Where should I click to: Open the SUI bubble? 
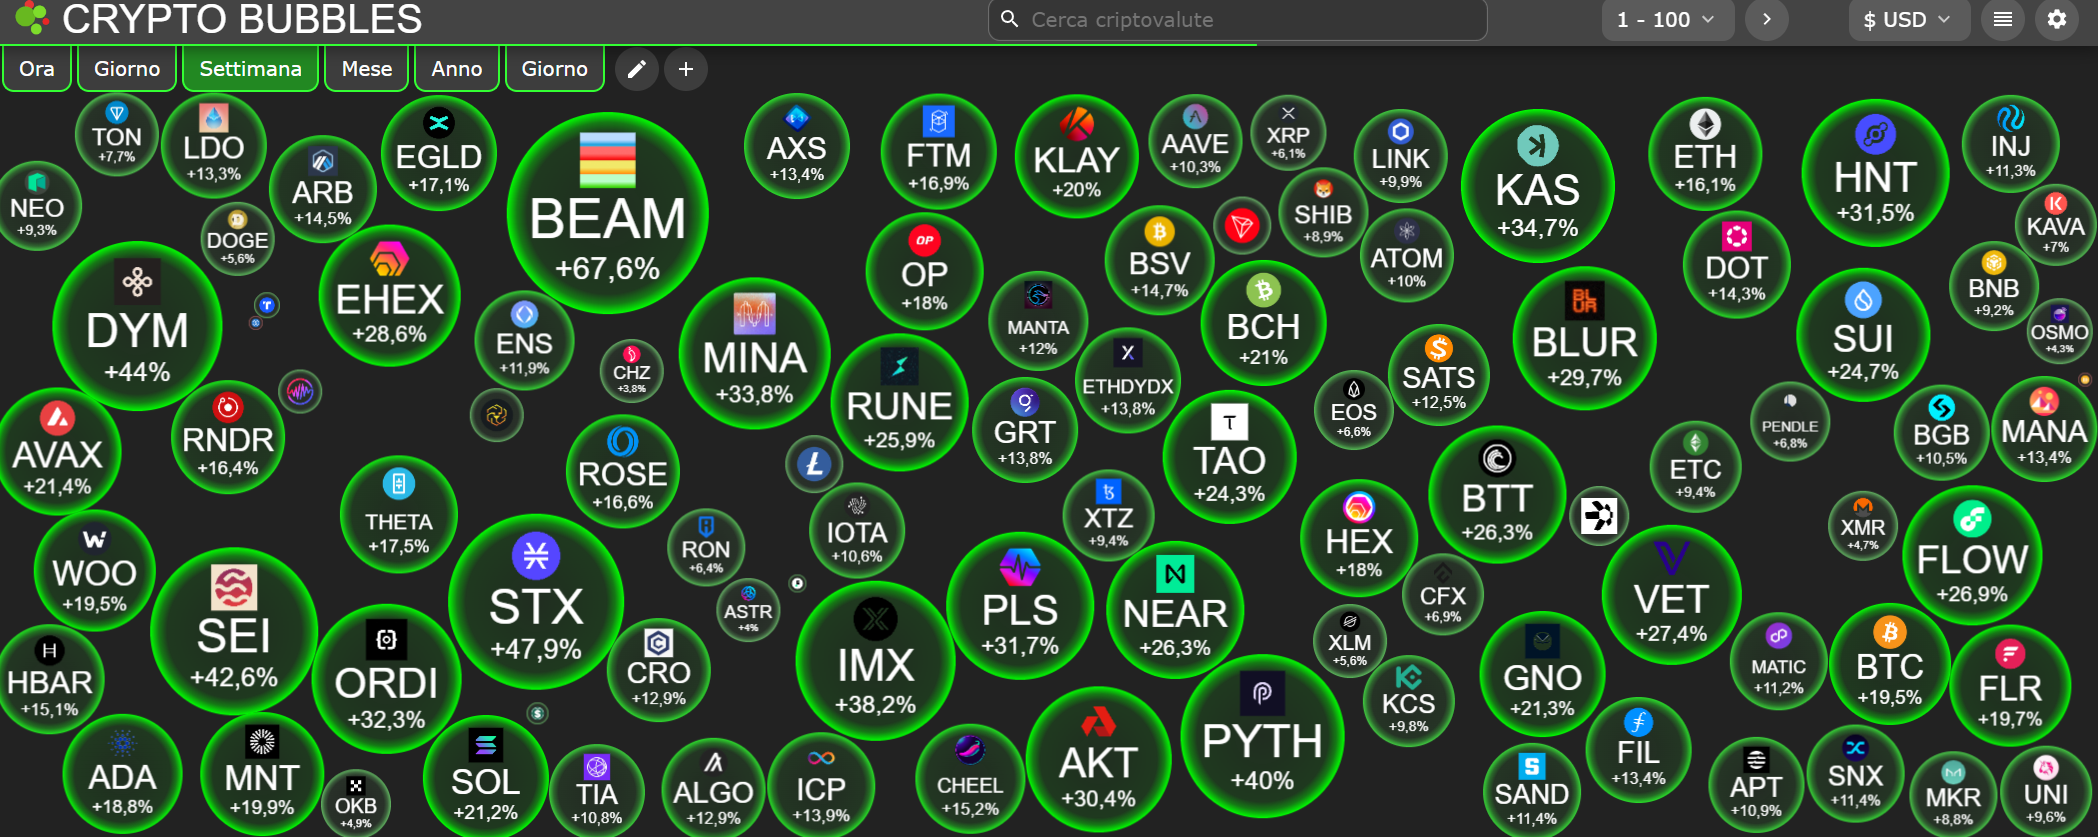1863,335
